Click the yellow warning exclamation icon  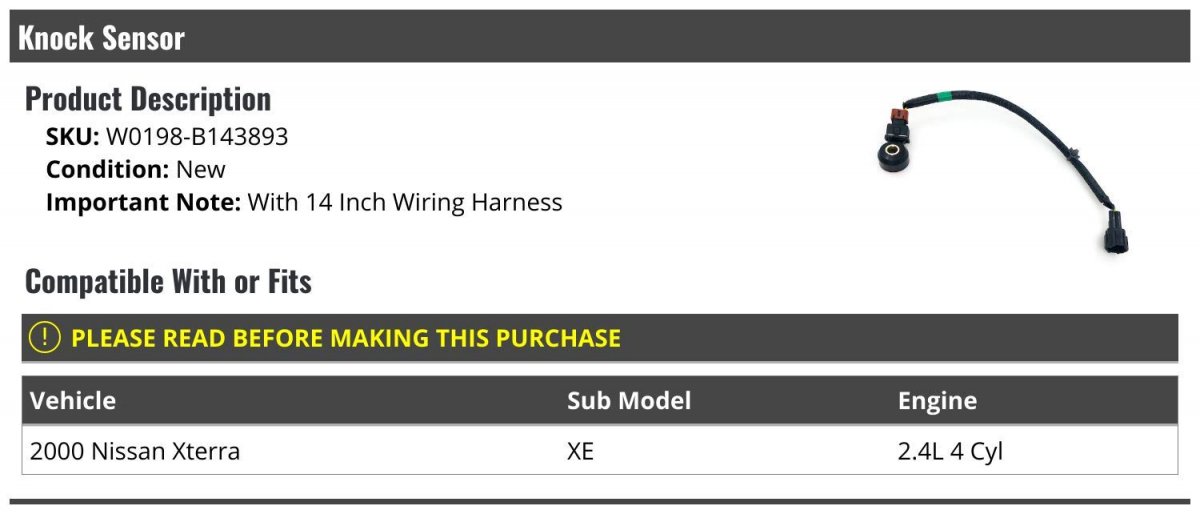pos(46,338)
